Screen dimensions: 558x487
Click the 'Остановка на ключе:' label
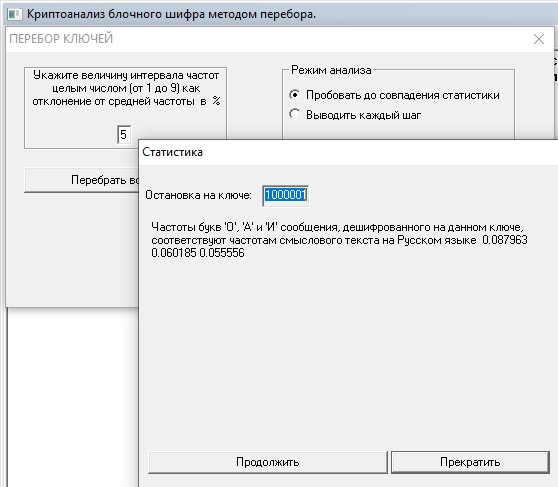198,195
